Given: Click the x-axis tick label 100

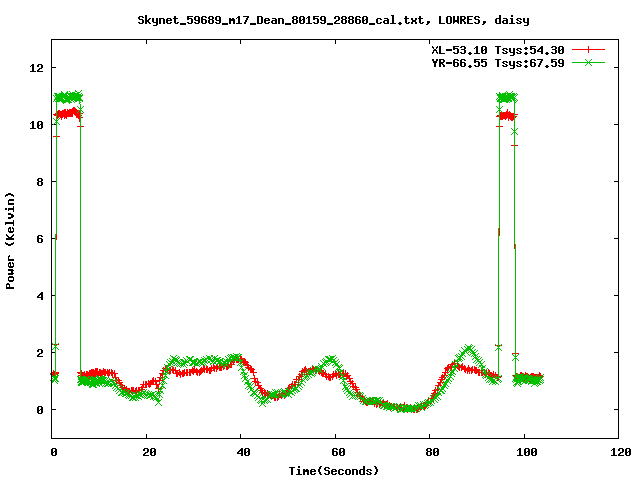Looking at the screenshot, I should coord(527,452).
